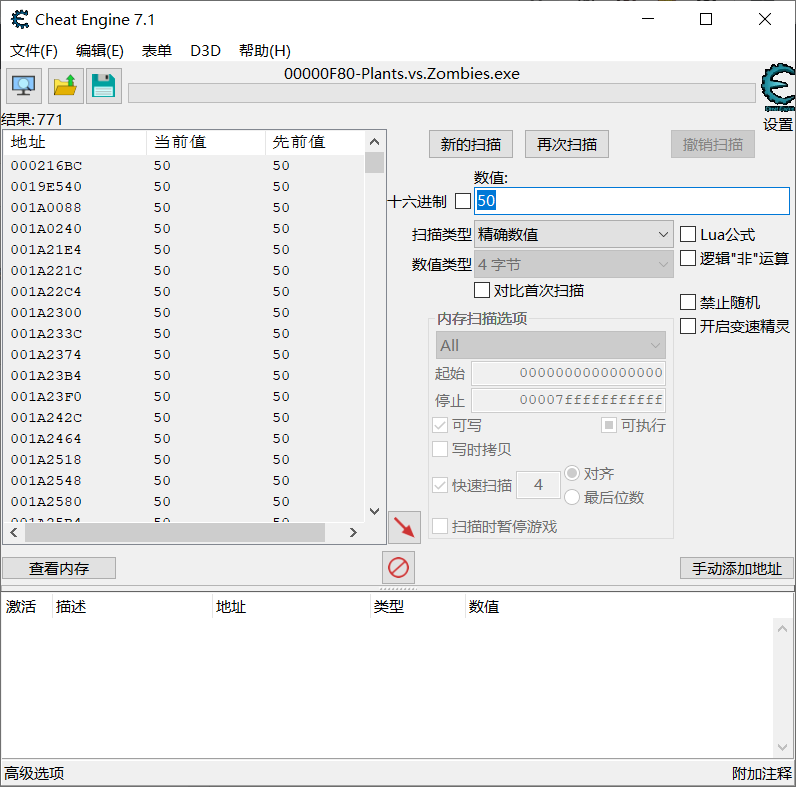Click the 查看内存 button
The height and width of the screenshot is (787, 796).
coord(59,568)
